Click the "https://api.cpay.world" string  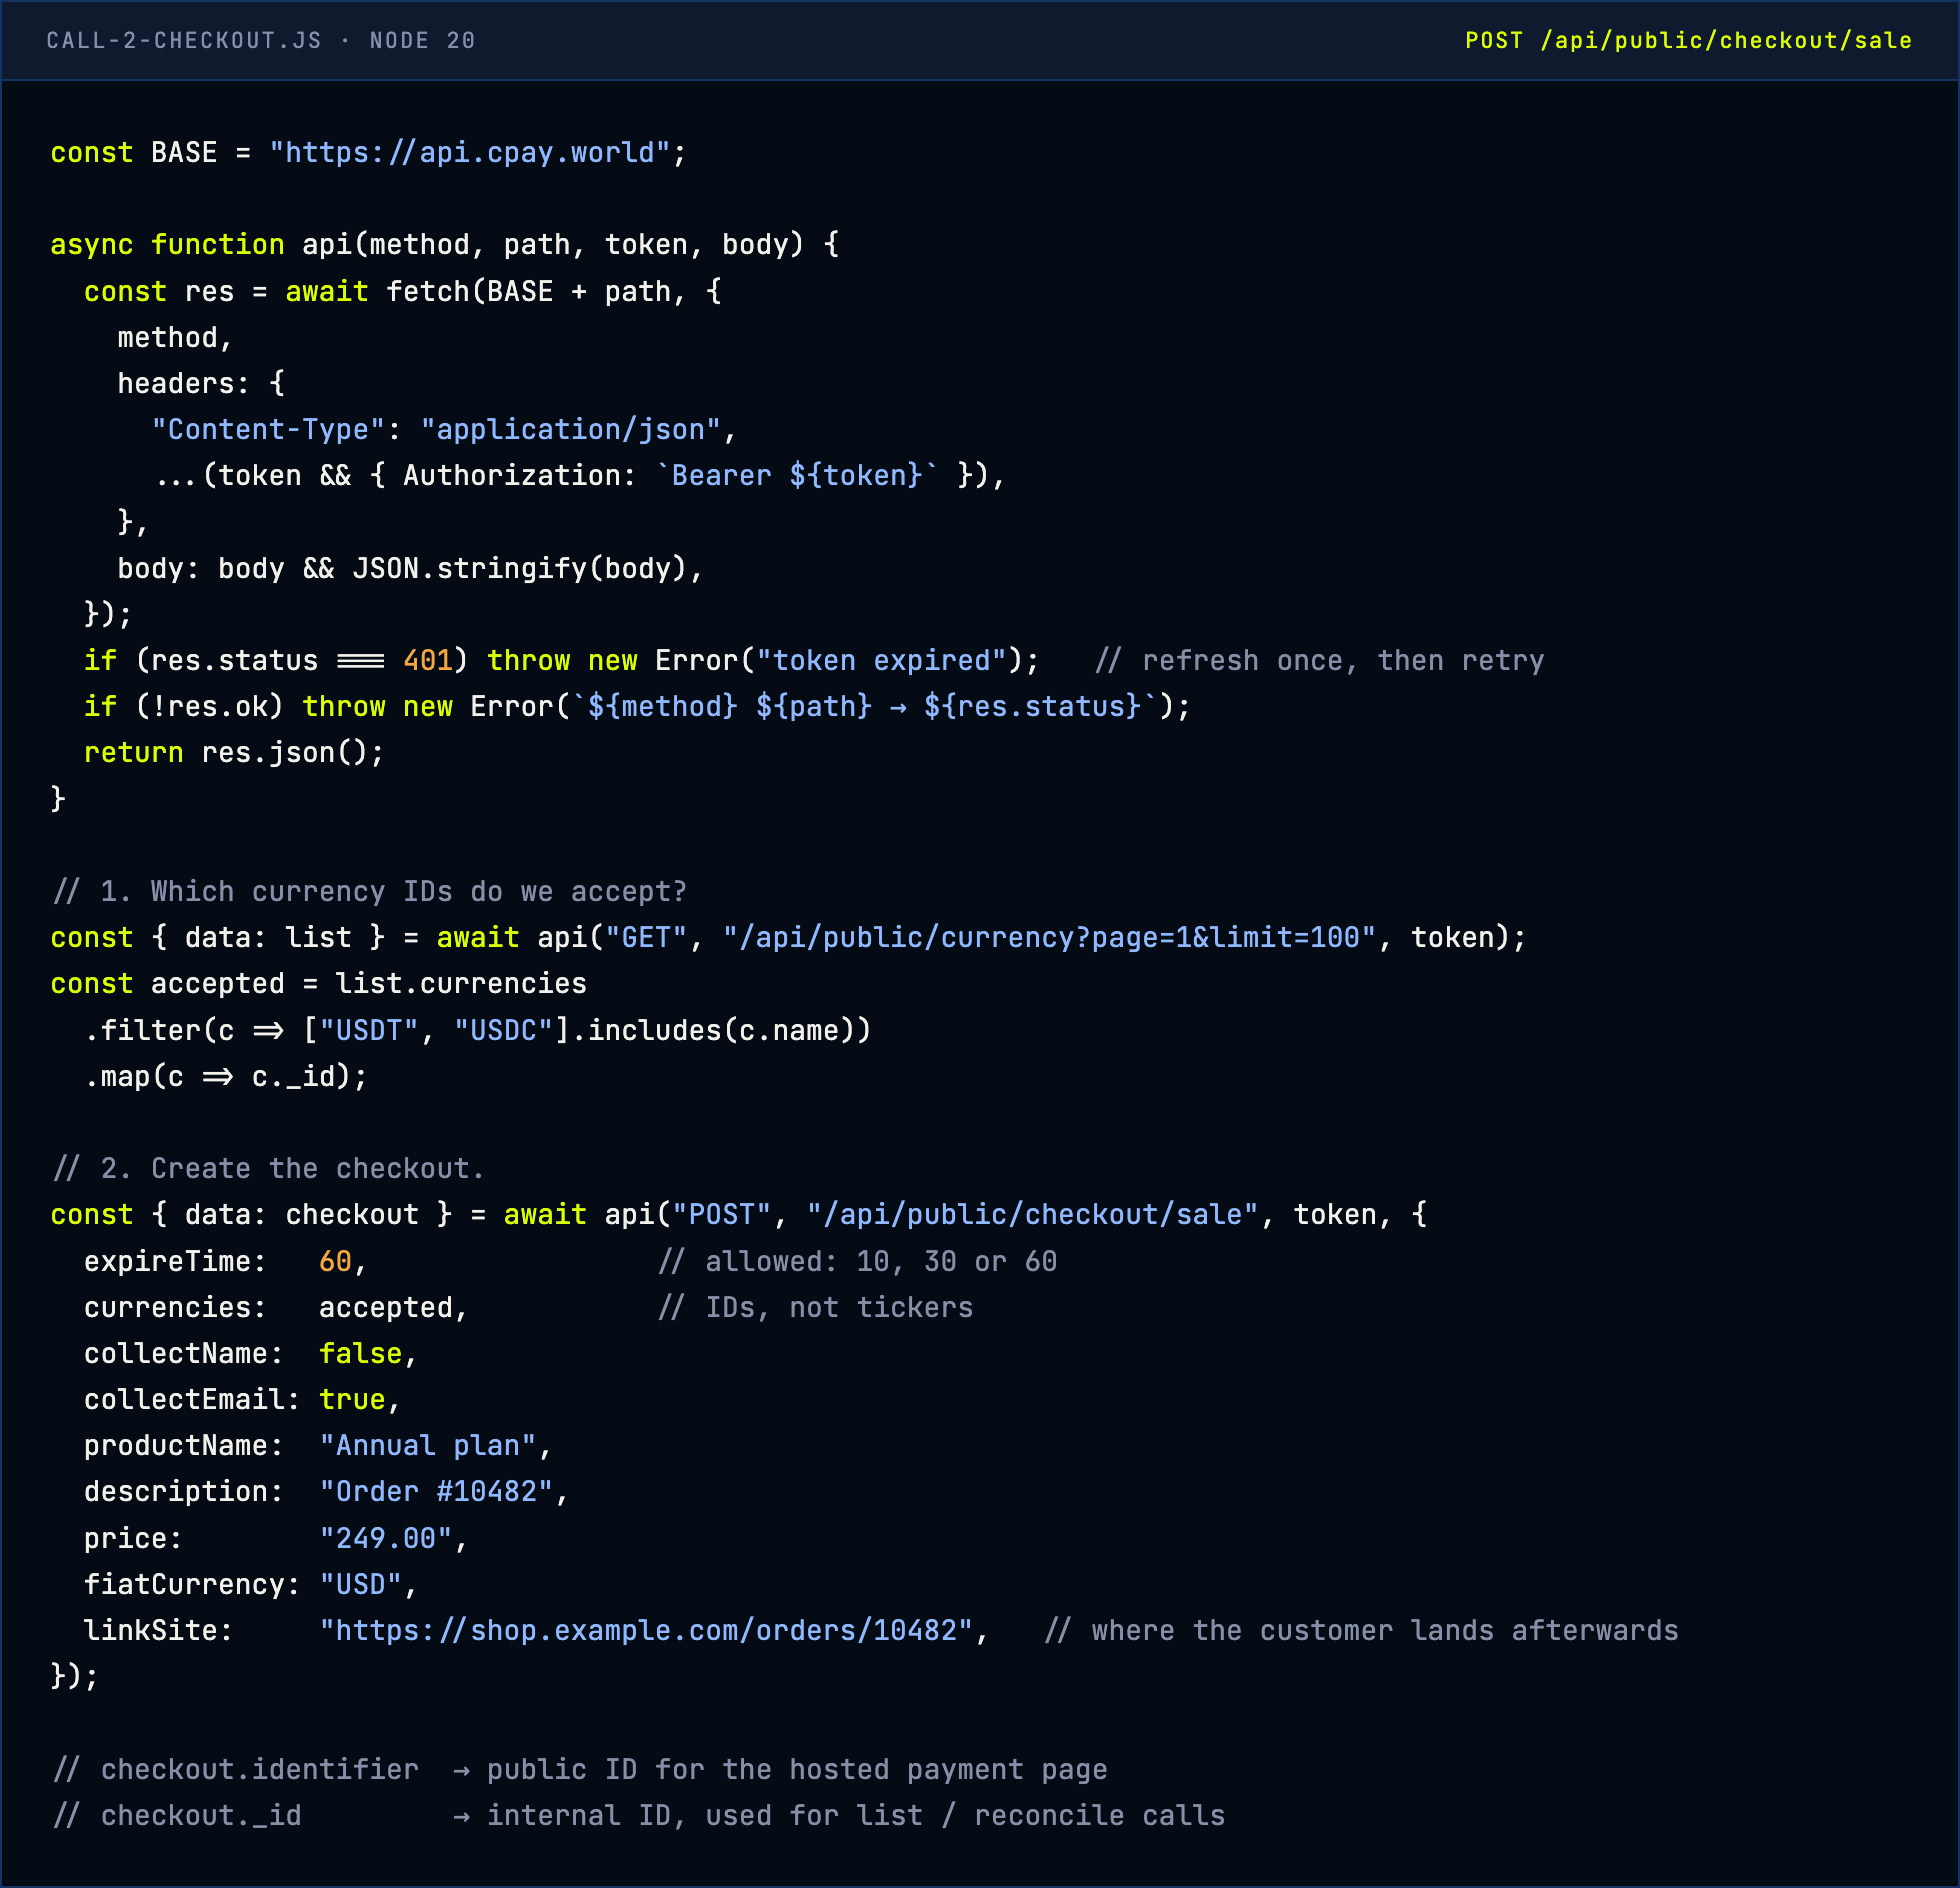click(x=470, y=152)
